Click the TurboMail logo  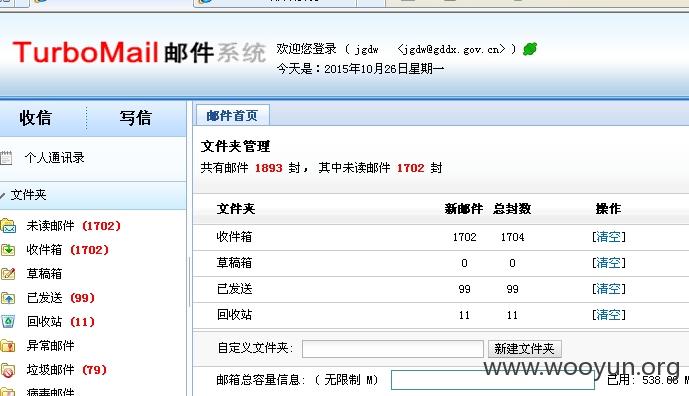pos(140,53)
